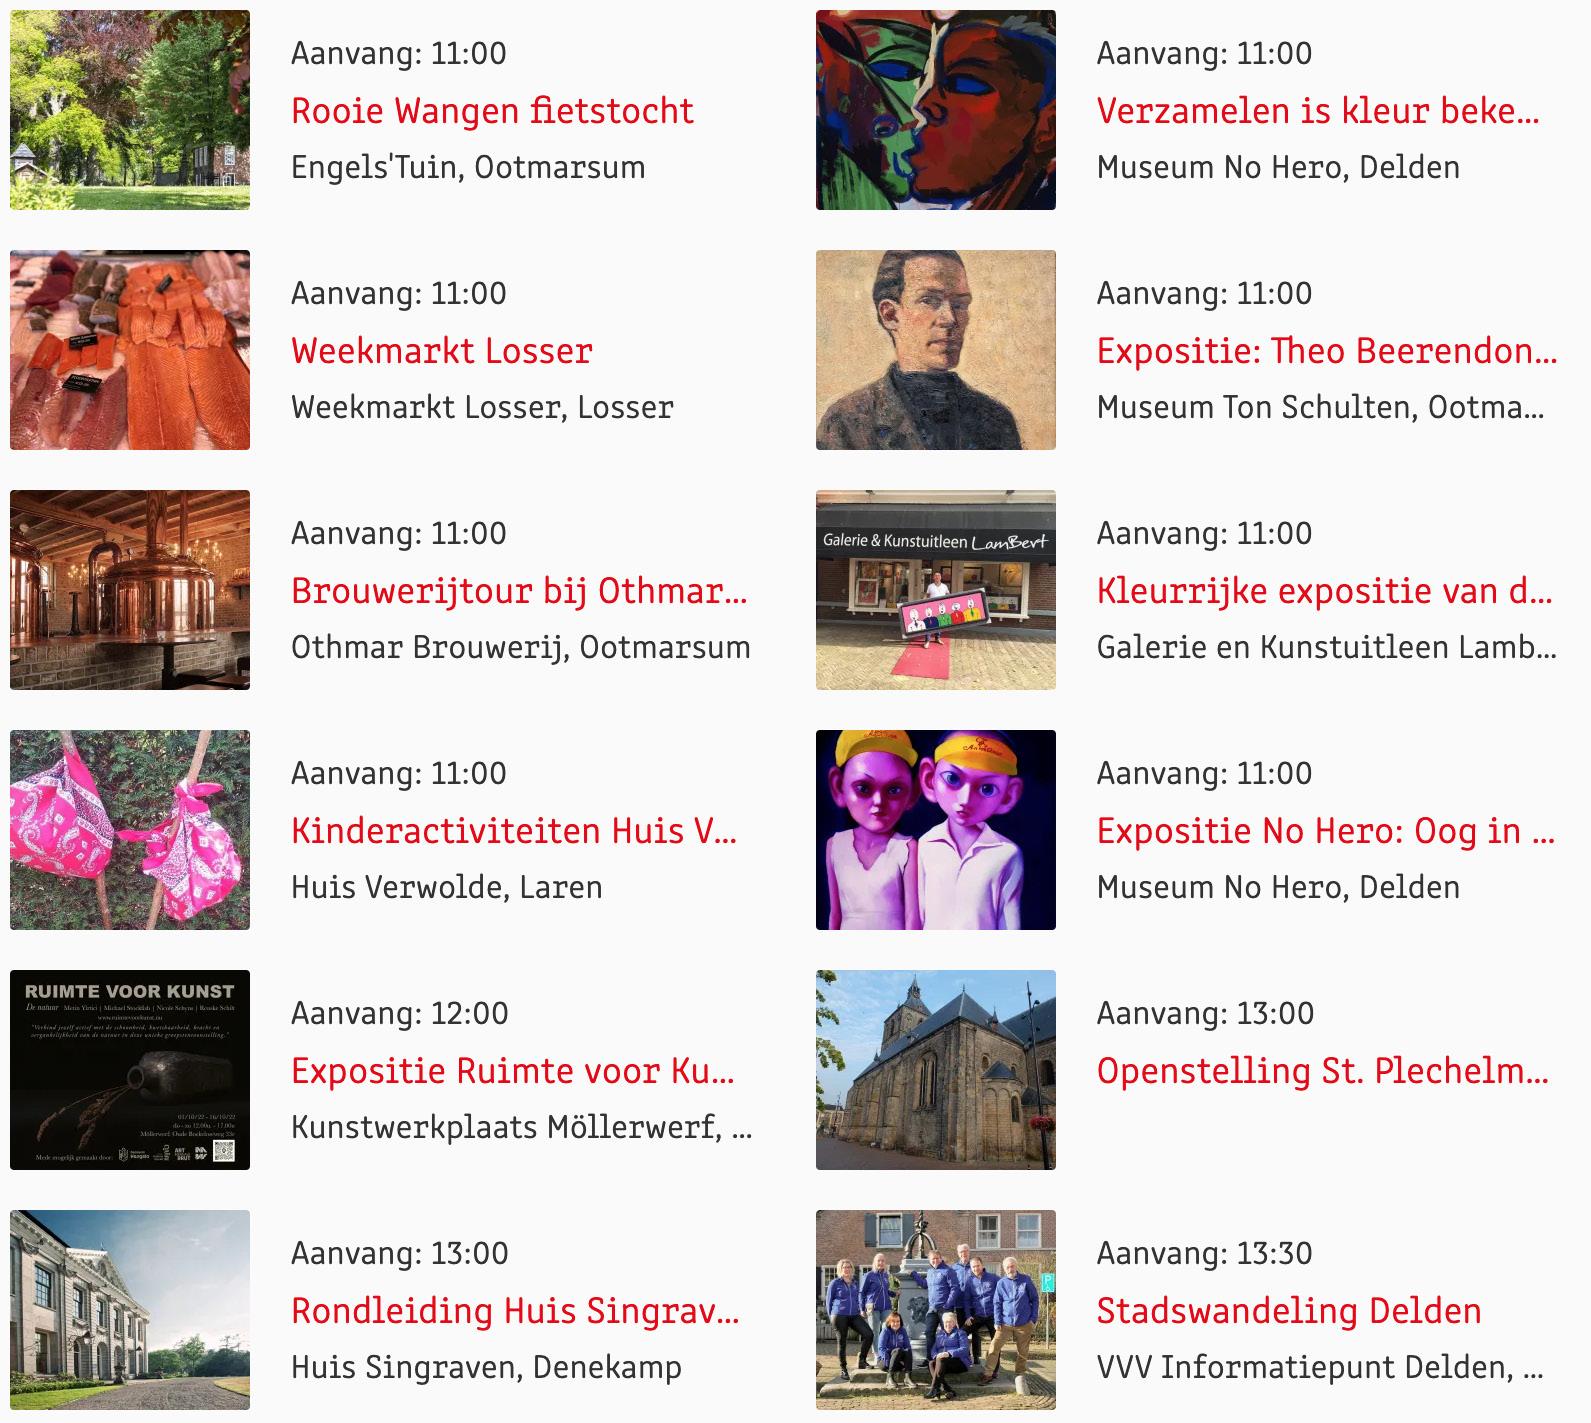Click the pink bandana bundles thumbnail

(x=130, y=830)
